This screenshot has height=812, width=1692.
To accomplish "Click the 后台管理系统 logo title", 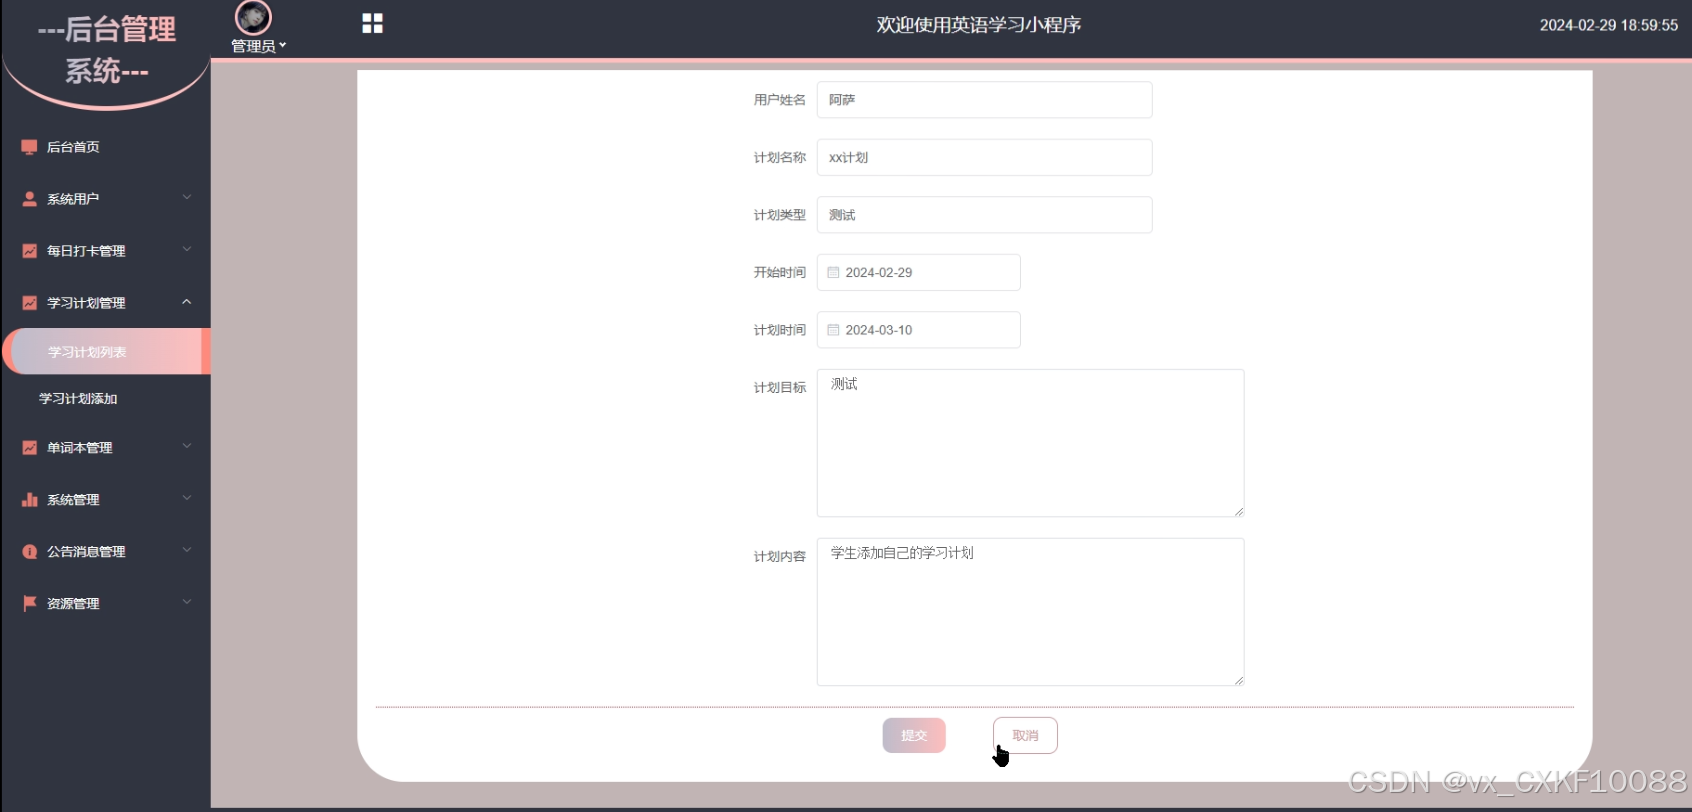I will pyautogui.click(x=107, y=50).
